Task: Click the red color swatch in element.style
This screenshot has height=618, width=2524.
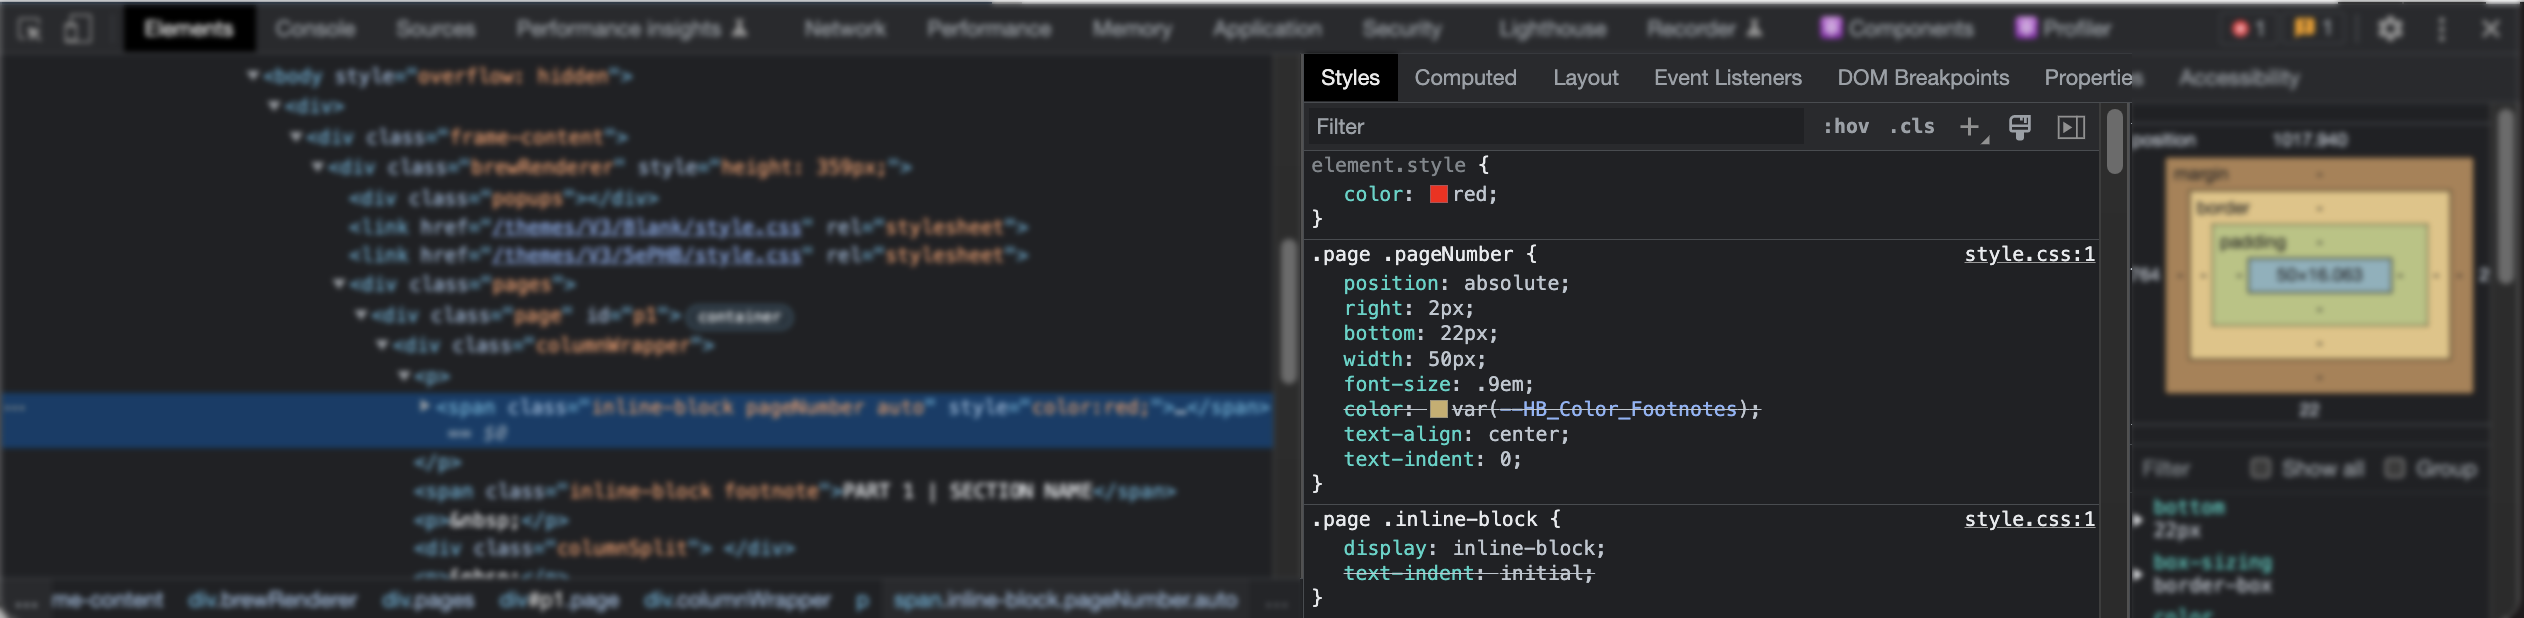Action: [x=1439, y=195]
